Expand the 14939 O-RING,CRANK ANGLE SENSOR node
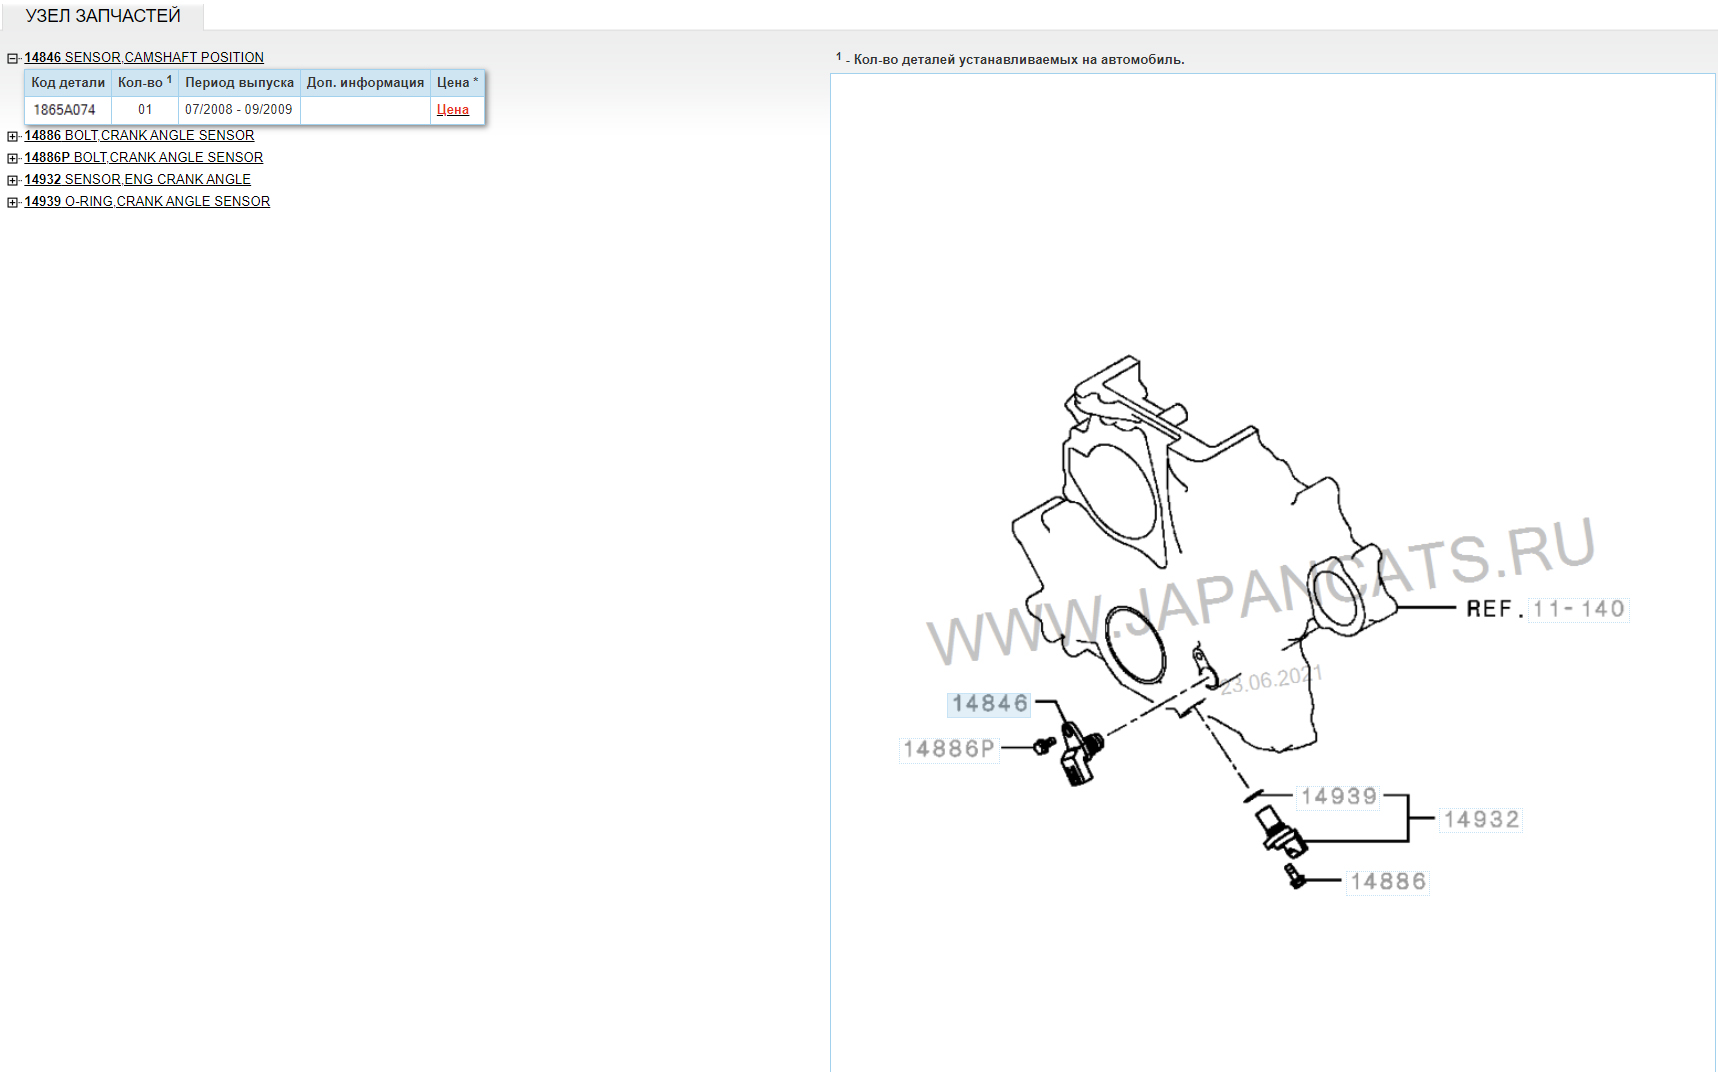Image resolution: width=1718 pixels, height=1072 pixels. [13, 202]
